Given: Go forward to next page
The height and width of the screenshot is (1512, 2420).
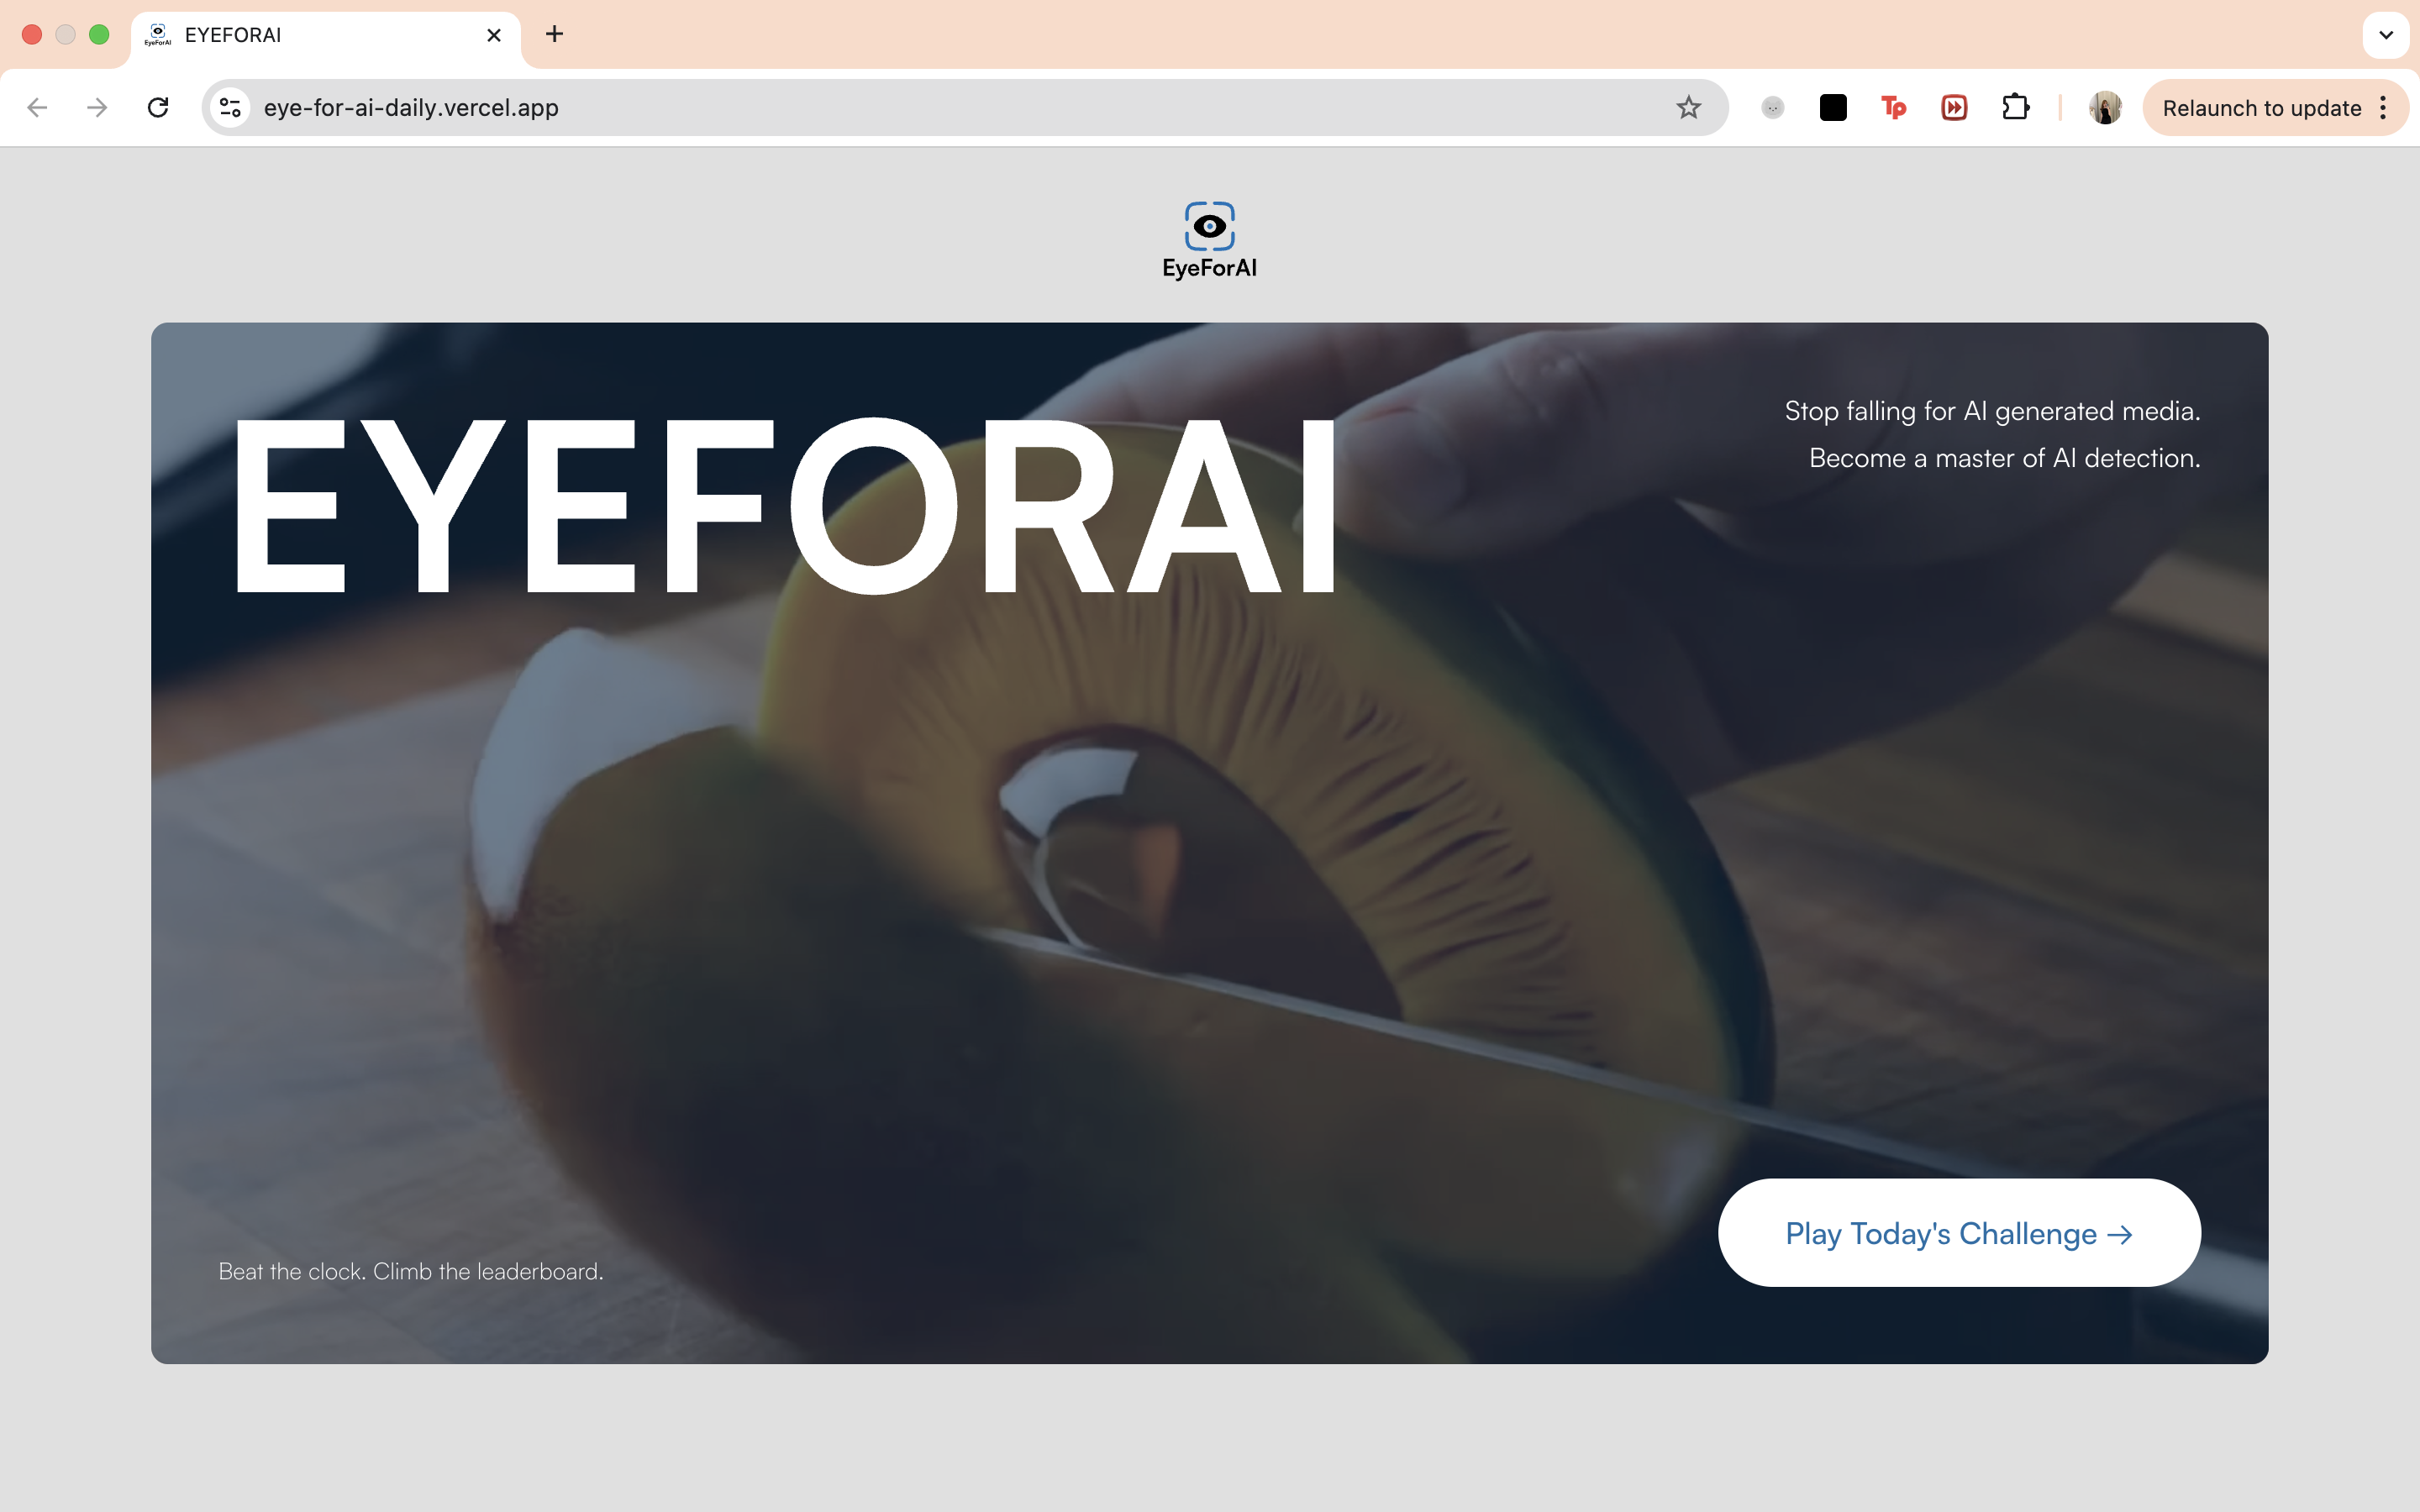Looking at the screenshot, I should point(97,107).
